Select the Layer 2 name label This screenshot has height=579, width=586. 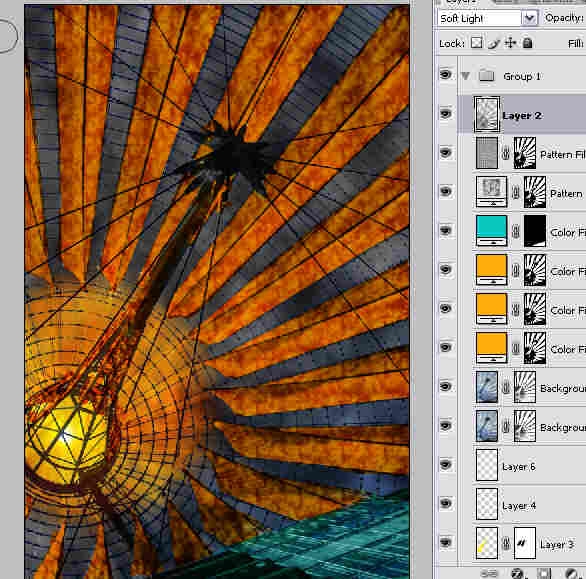pos(522,116)
